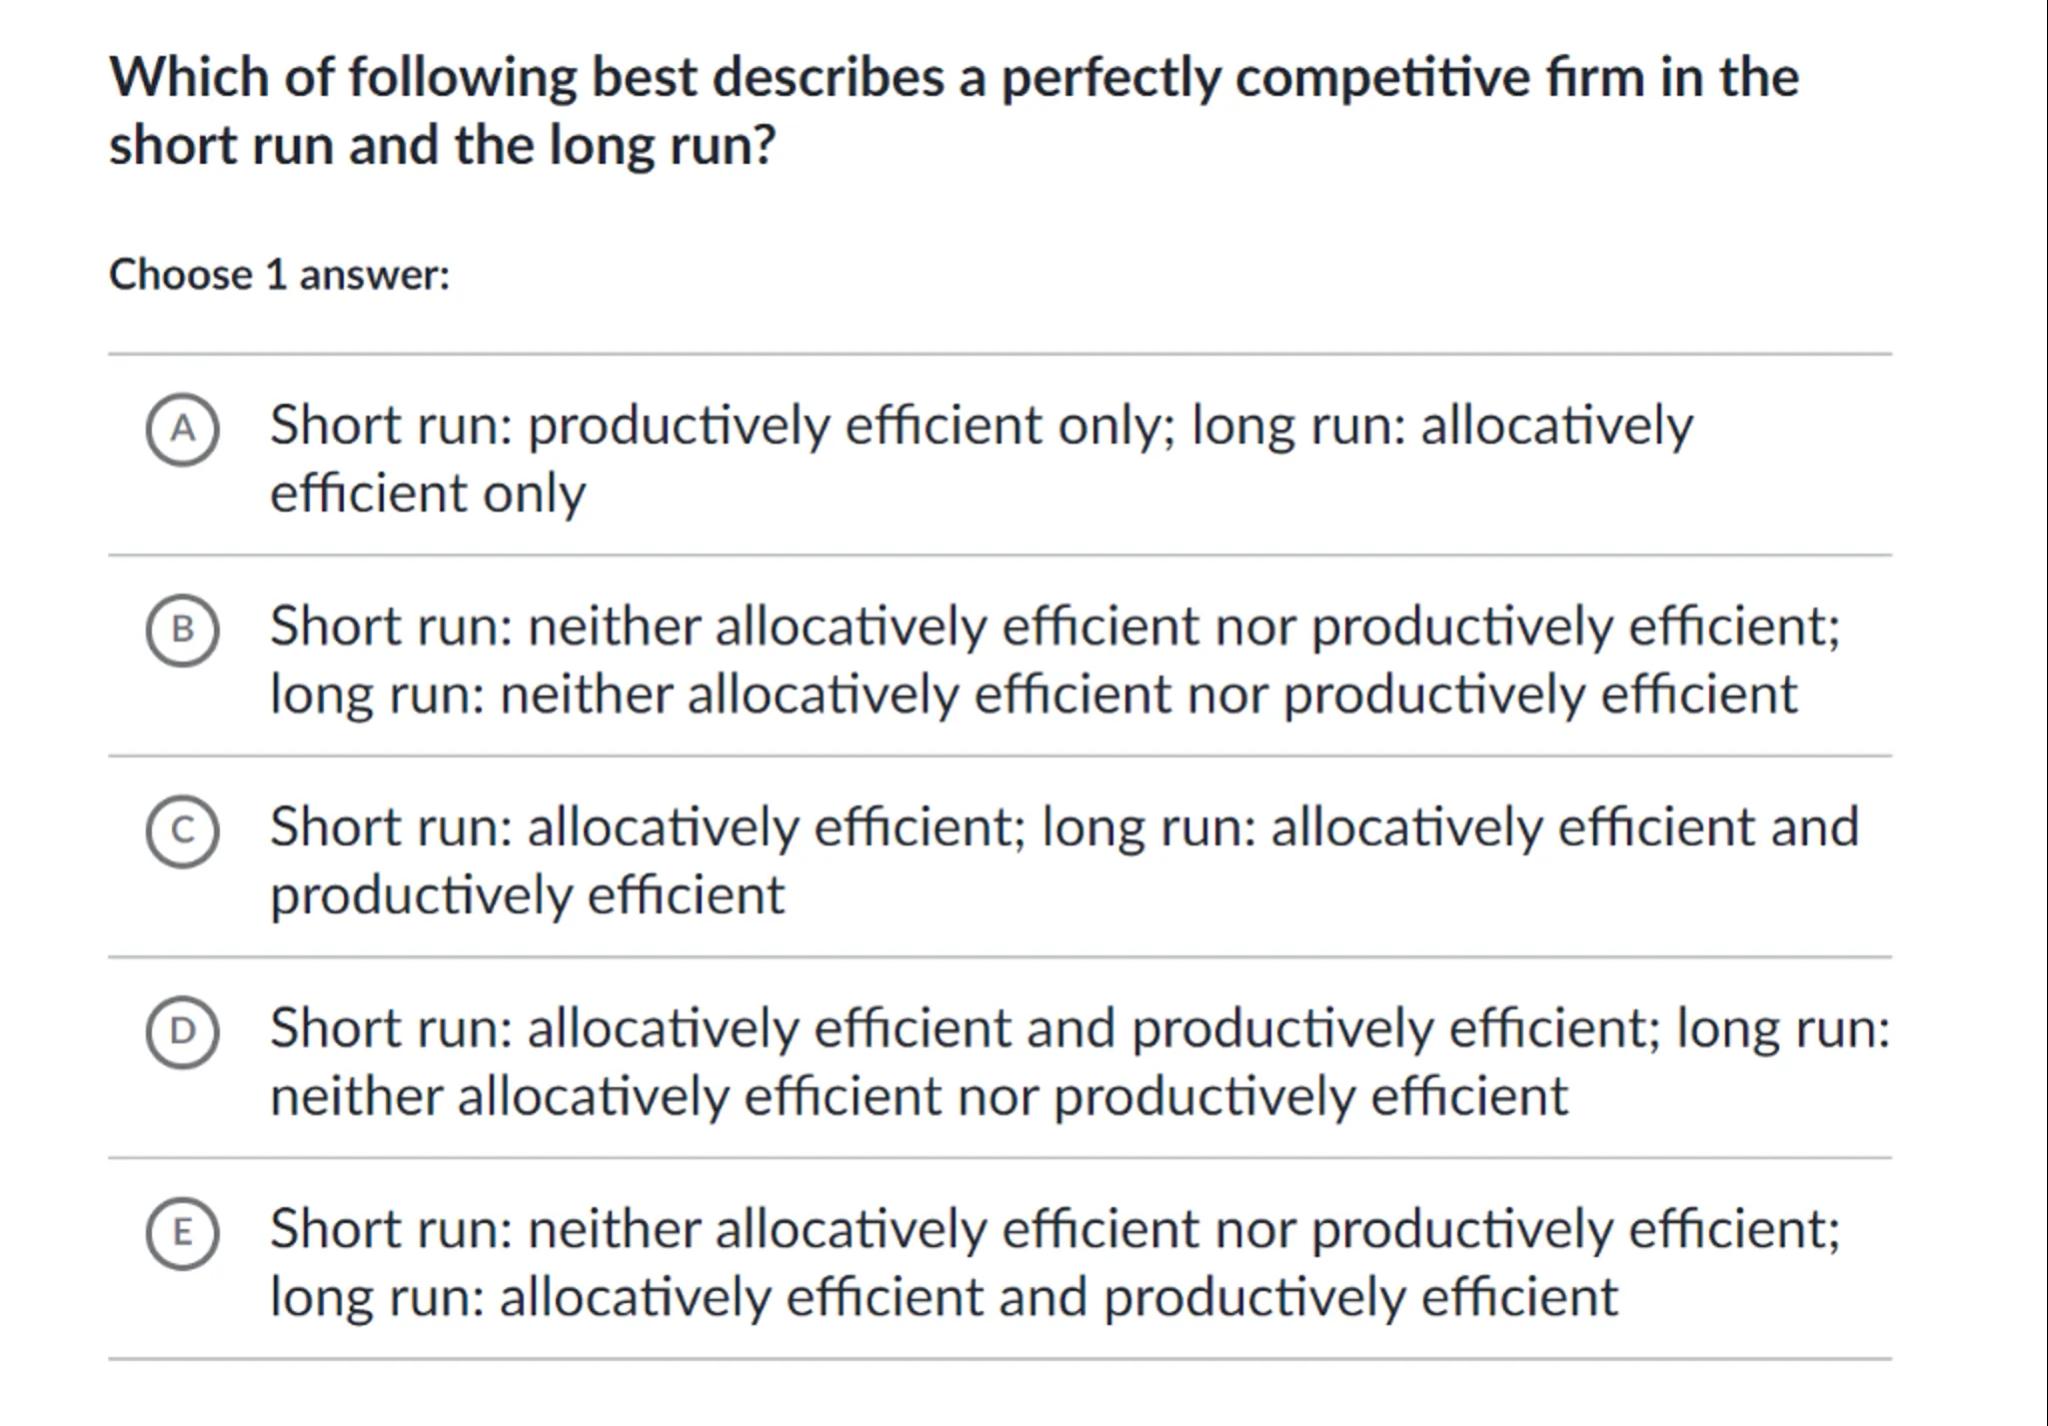Click the 'Choose 1 answer:' label

coord(280,275)
